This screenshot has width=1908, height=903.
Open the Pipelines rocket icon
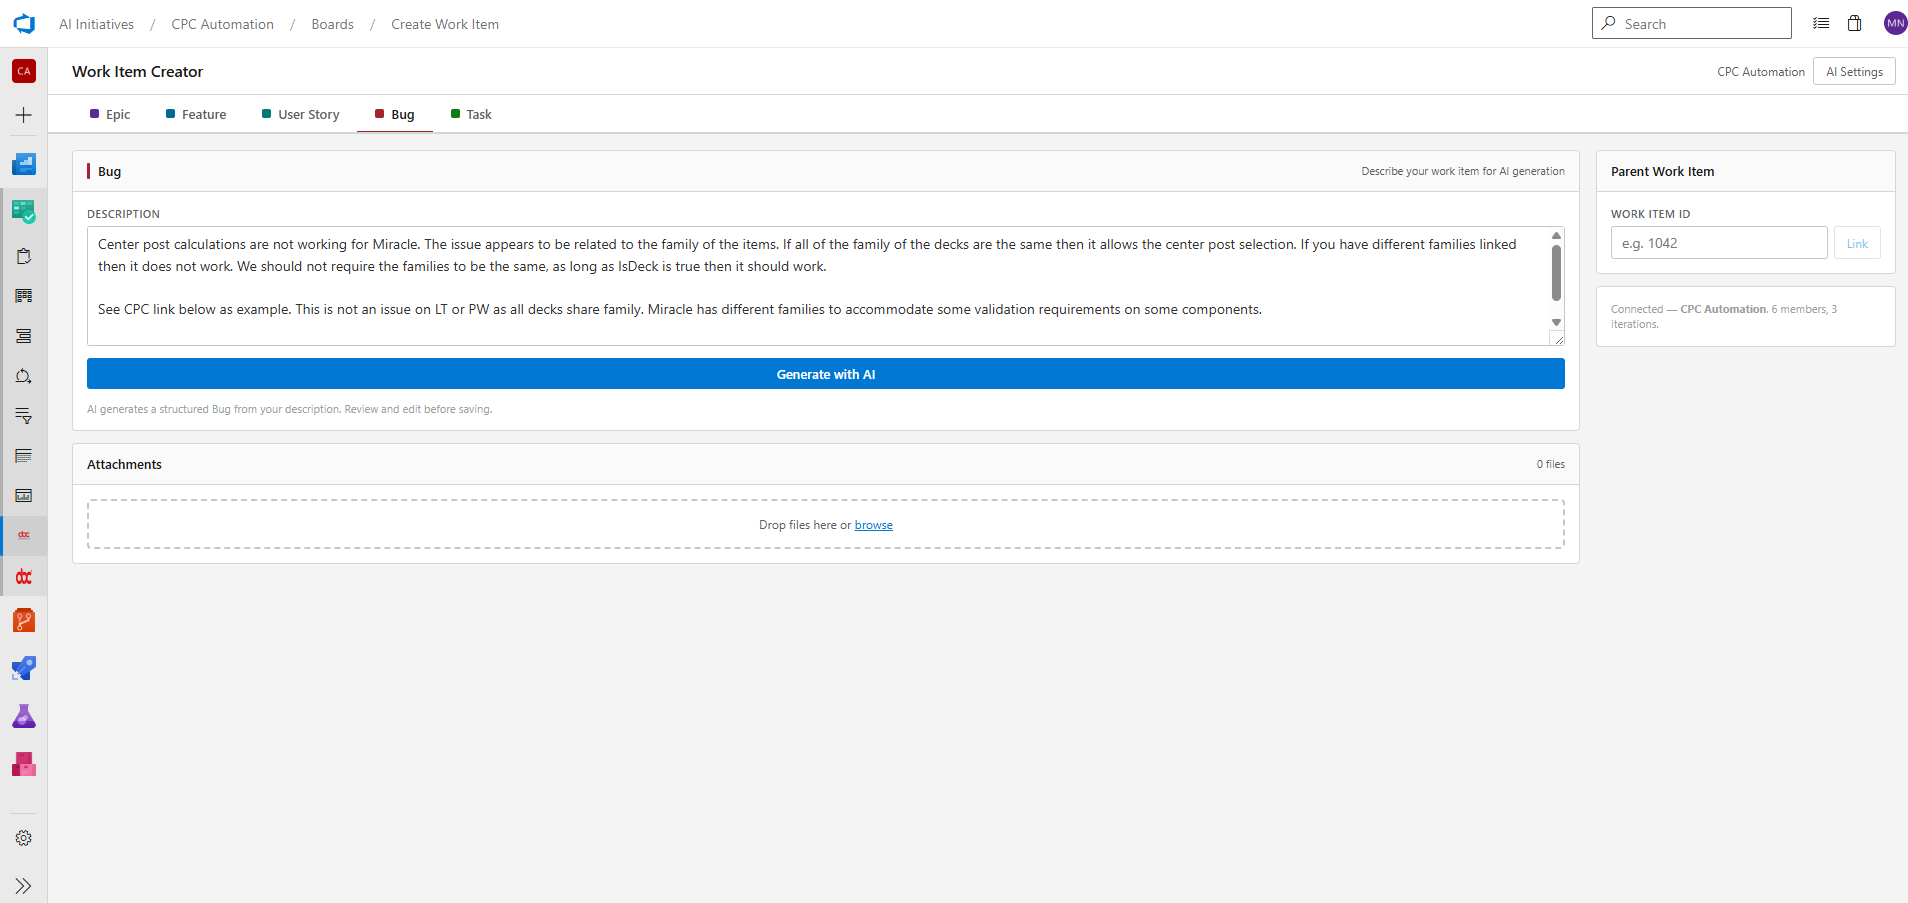click(24, 668)
